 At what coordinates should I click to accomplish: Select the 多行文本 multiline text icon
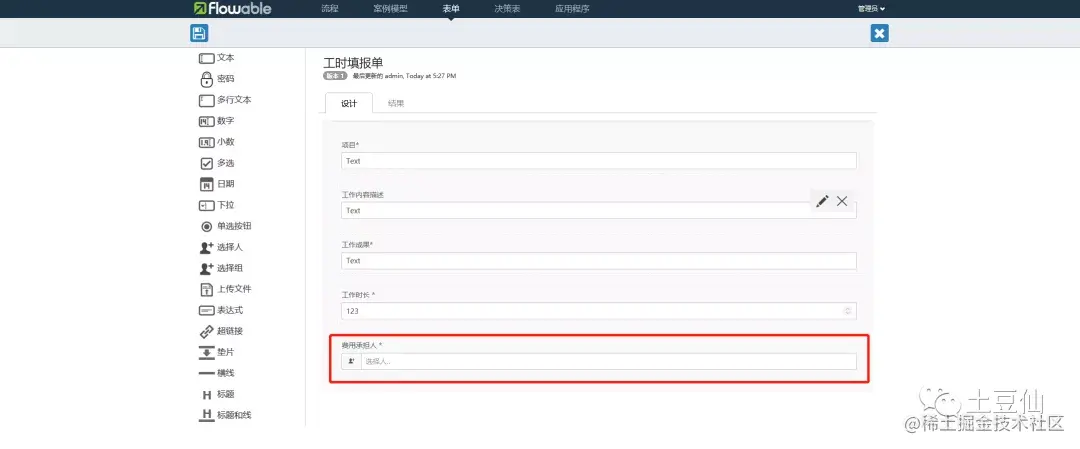click(x=207, y=100)
